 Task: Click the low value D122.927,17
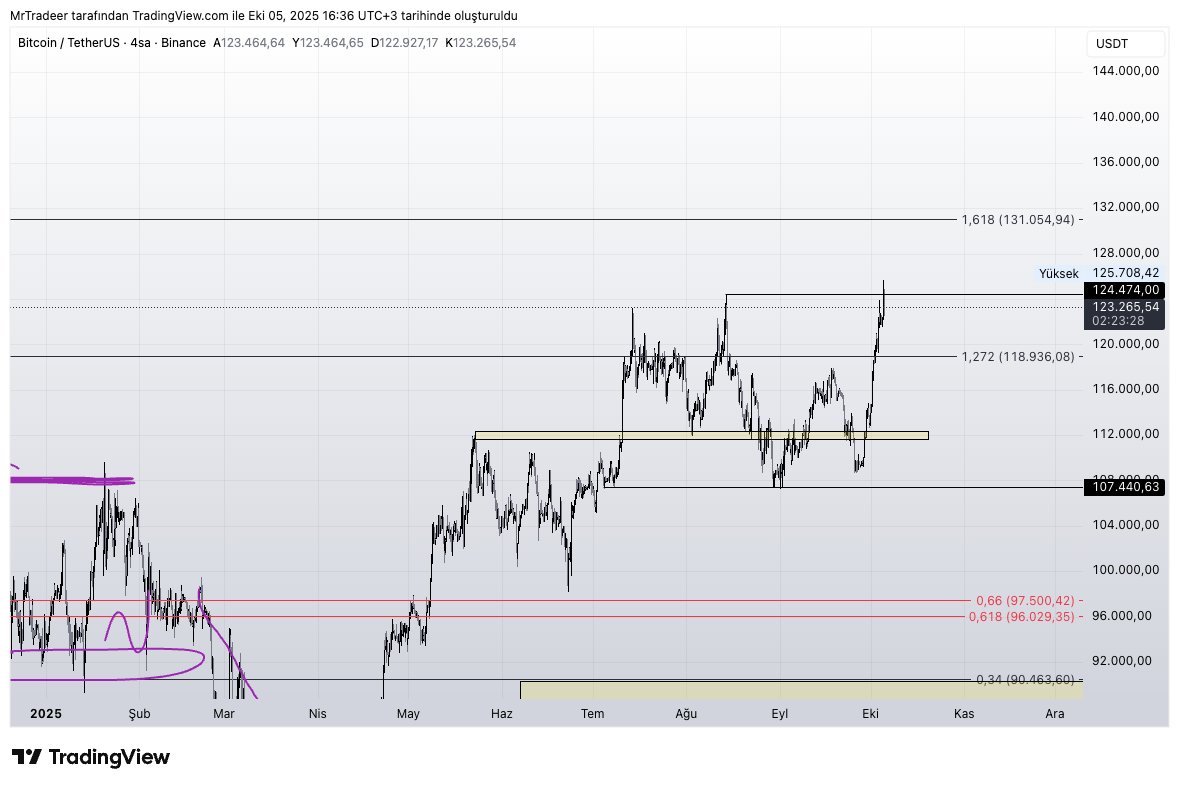(x=405, y=43)
